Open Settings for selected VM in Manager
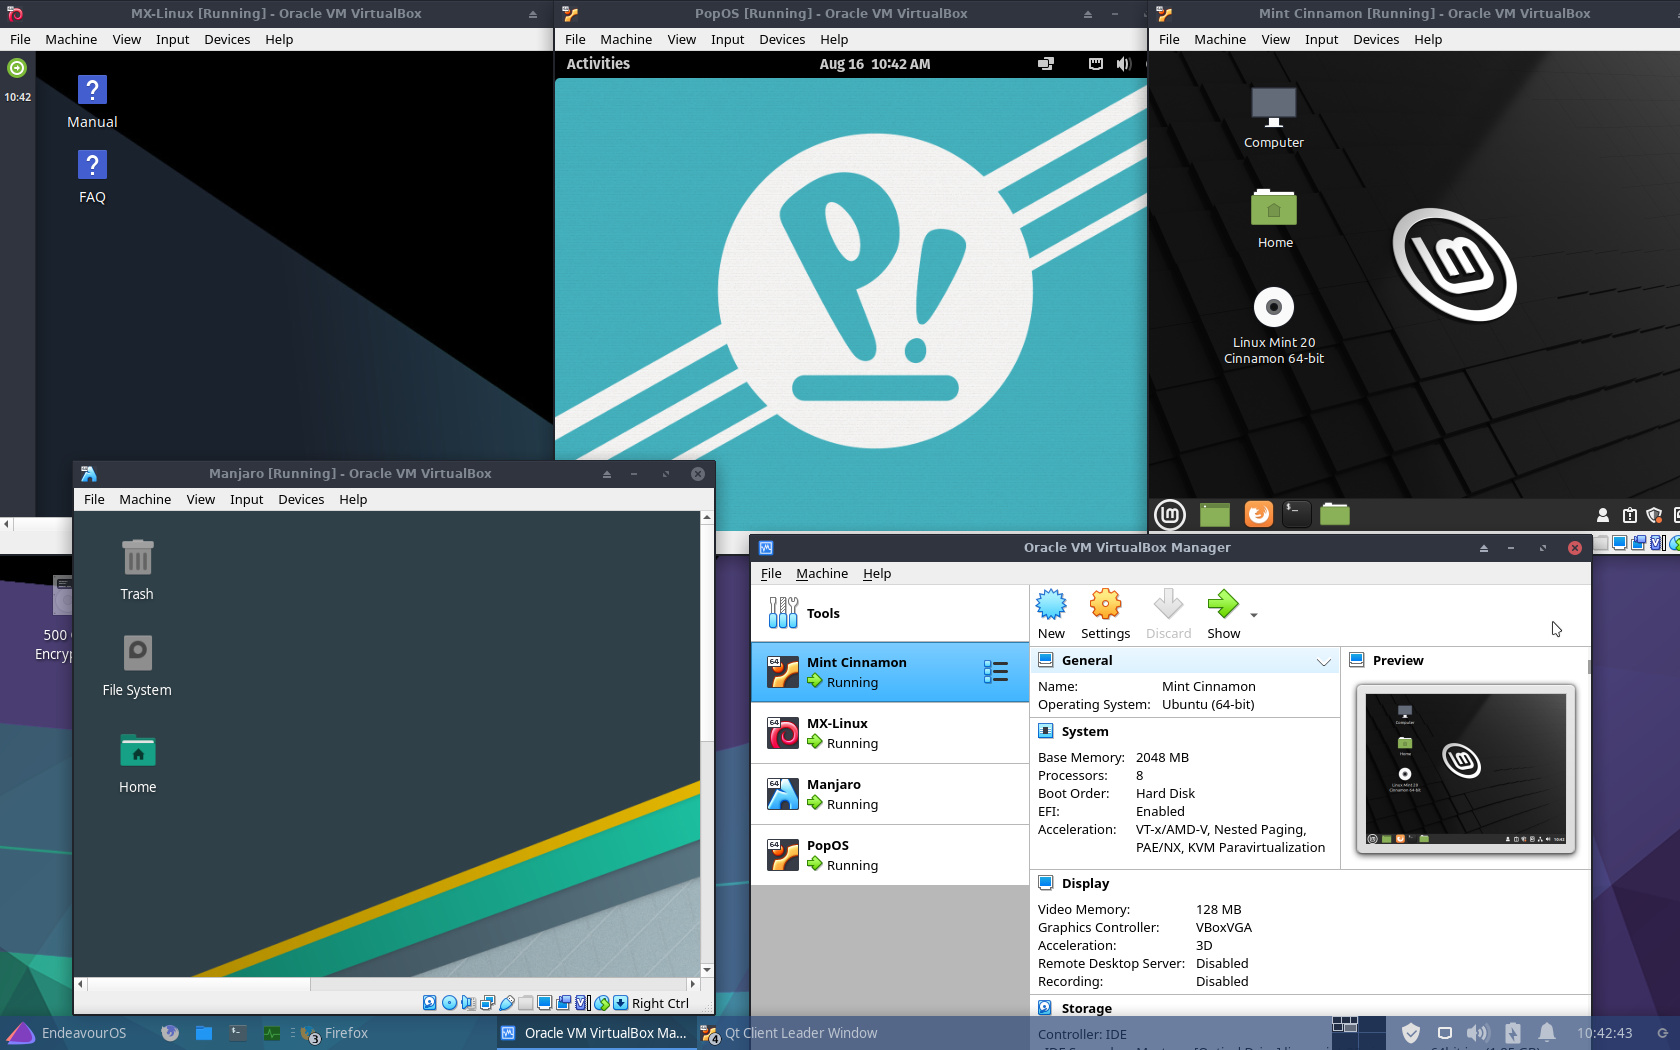 [1105, 614]
